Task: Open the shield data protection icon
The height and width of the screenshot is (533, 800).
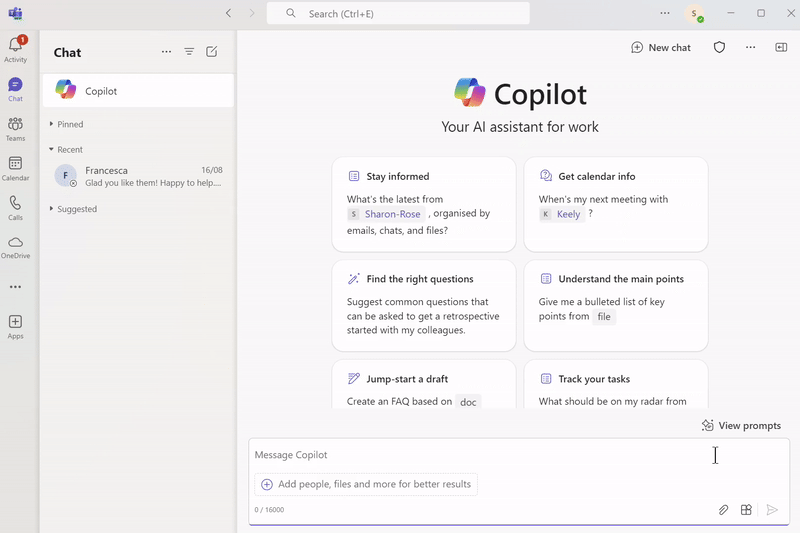Action: (719, 47)
